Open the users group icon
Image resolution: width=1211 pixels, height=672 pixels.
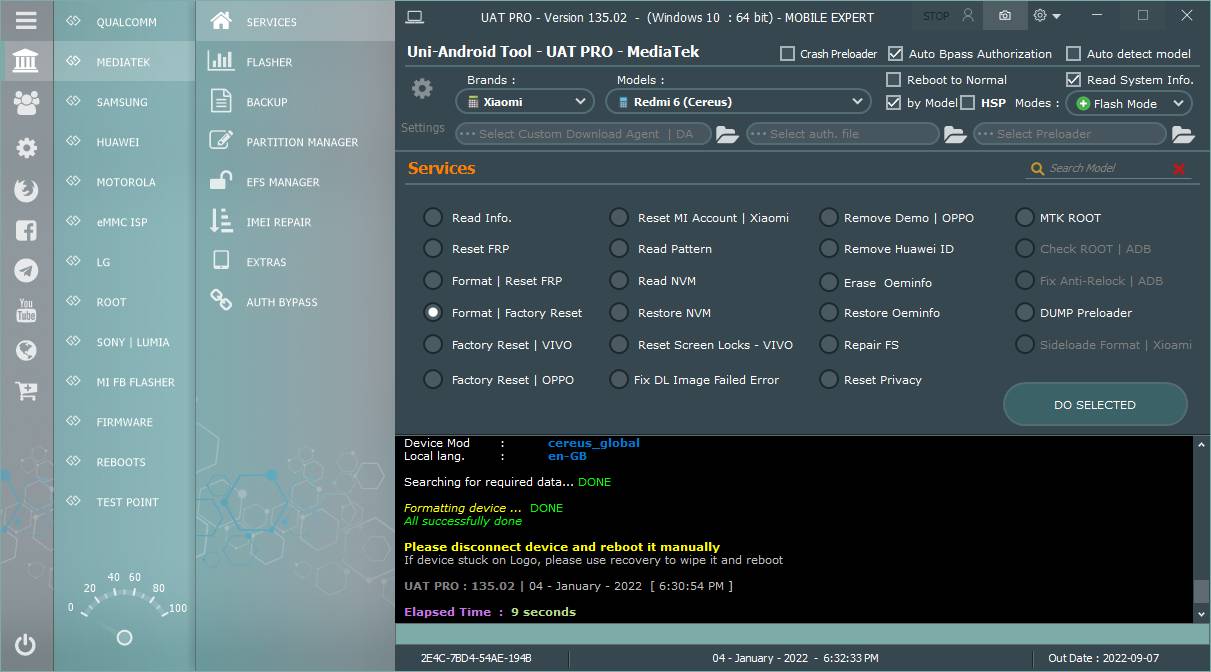(26, 102)
